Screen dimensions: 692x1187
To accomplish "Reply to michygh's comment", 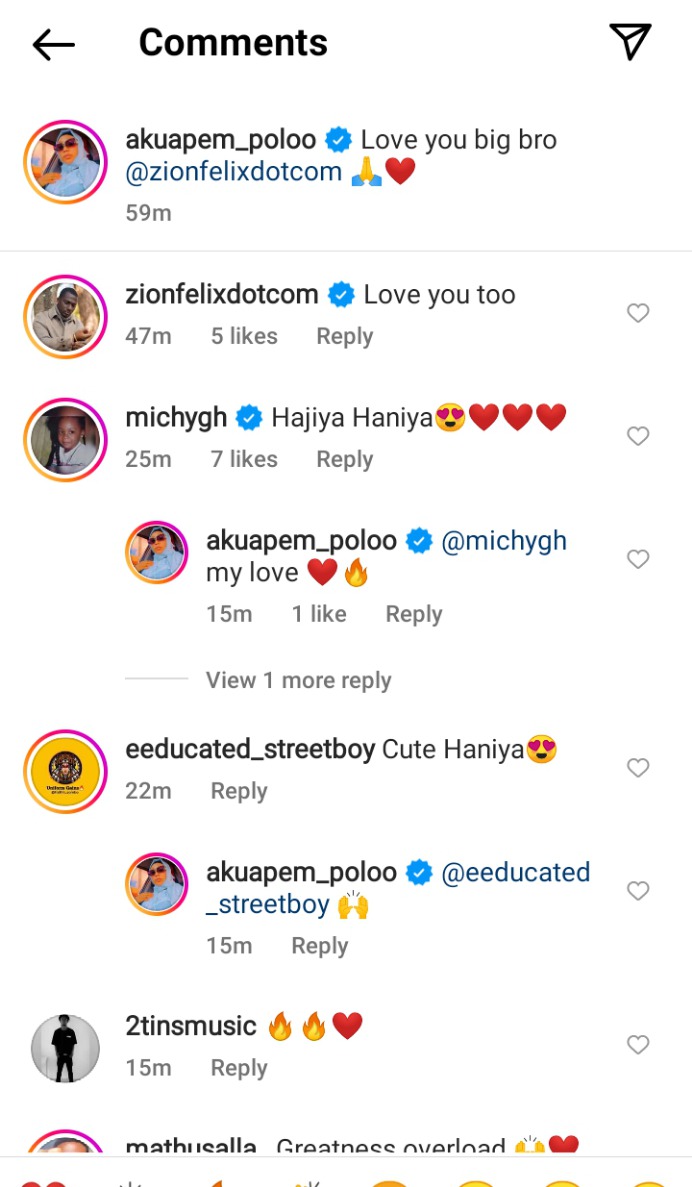I will tap(344, 460).
